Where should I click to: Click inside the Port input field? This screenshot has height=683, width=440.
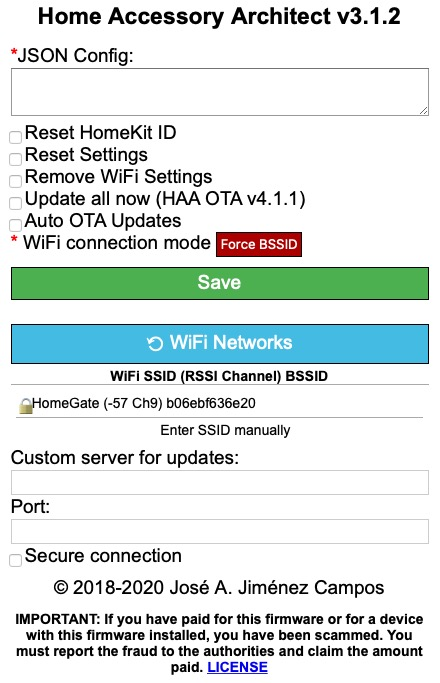pos(220,531)
